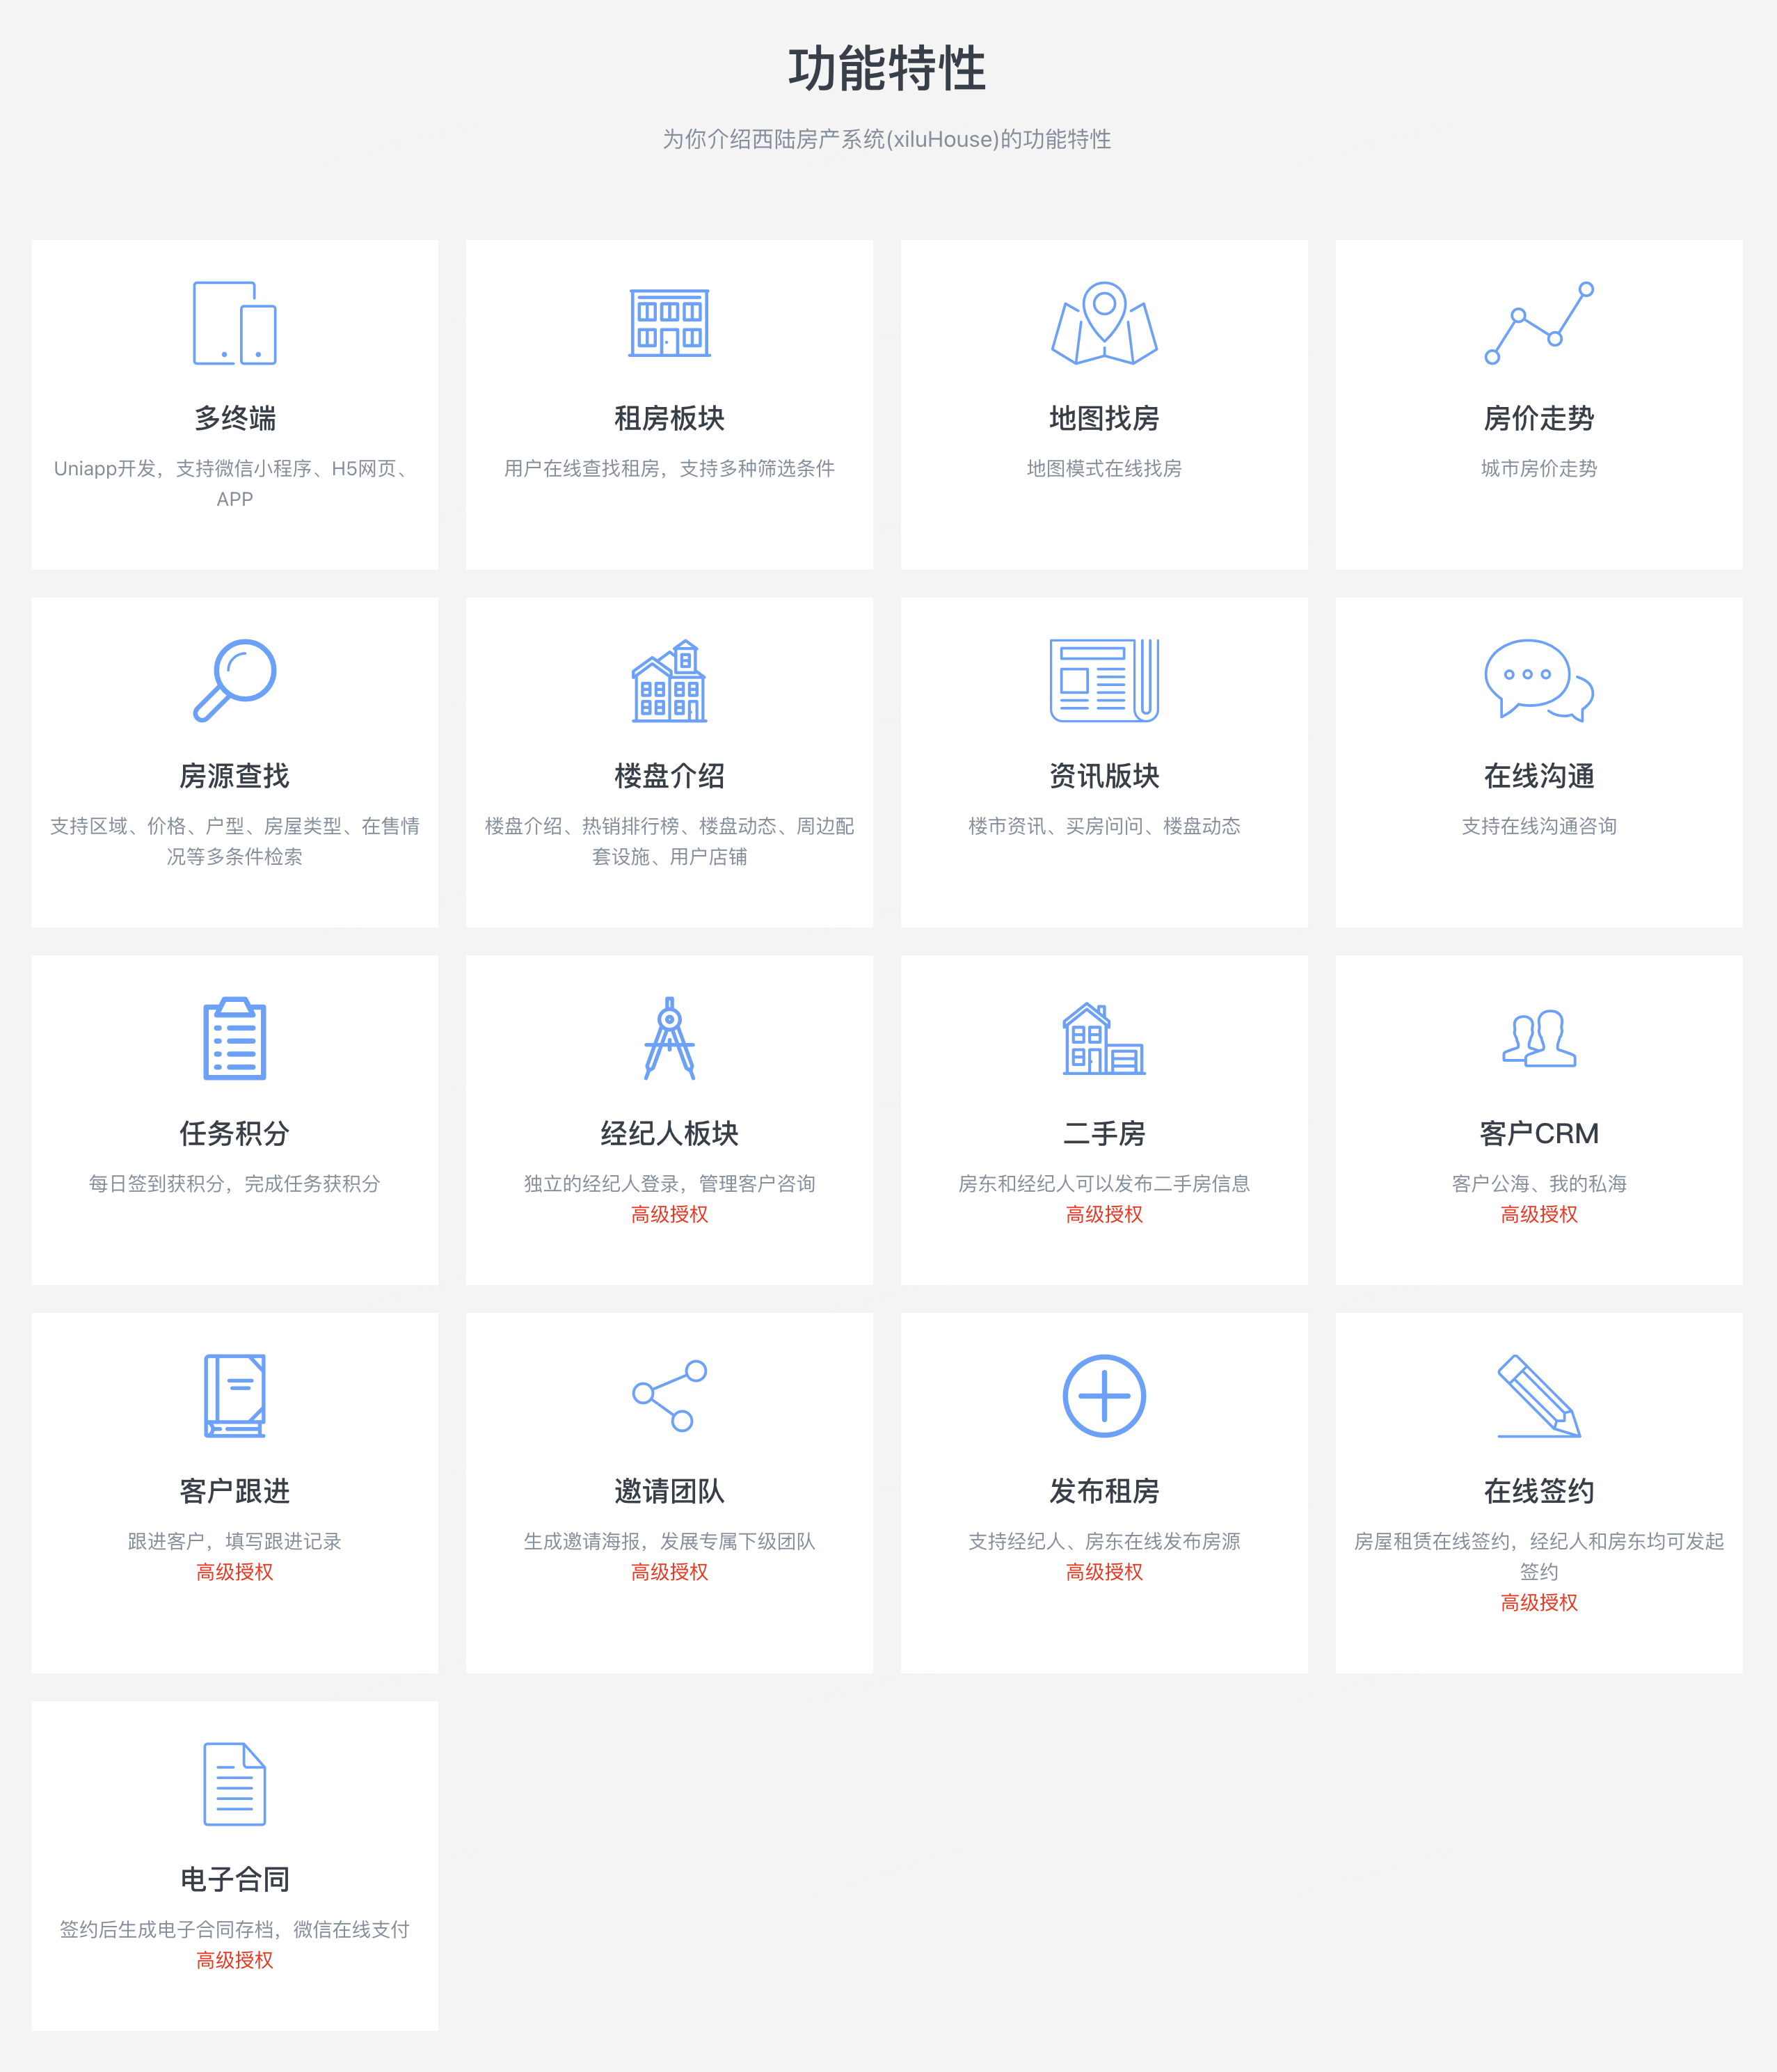Click the 功能特性 page heading
The width and height of the screenshot is (1777, 2072).
click(887, 69)
